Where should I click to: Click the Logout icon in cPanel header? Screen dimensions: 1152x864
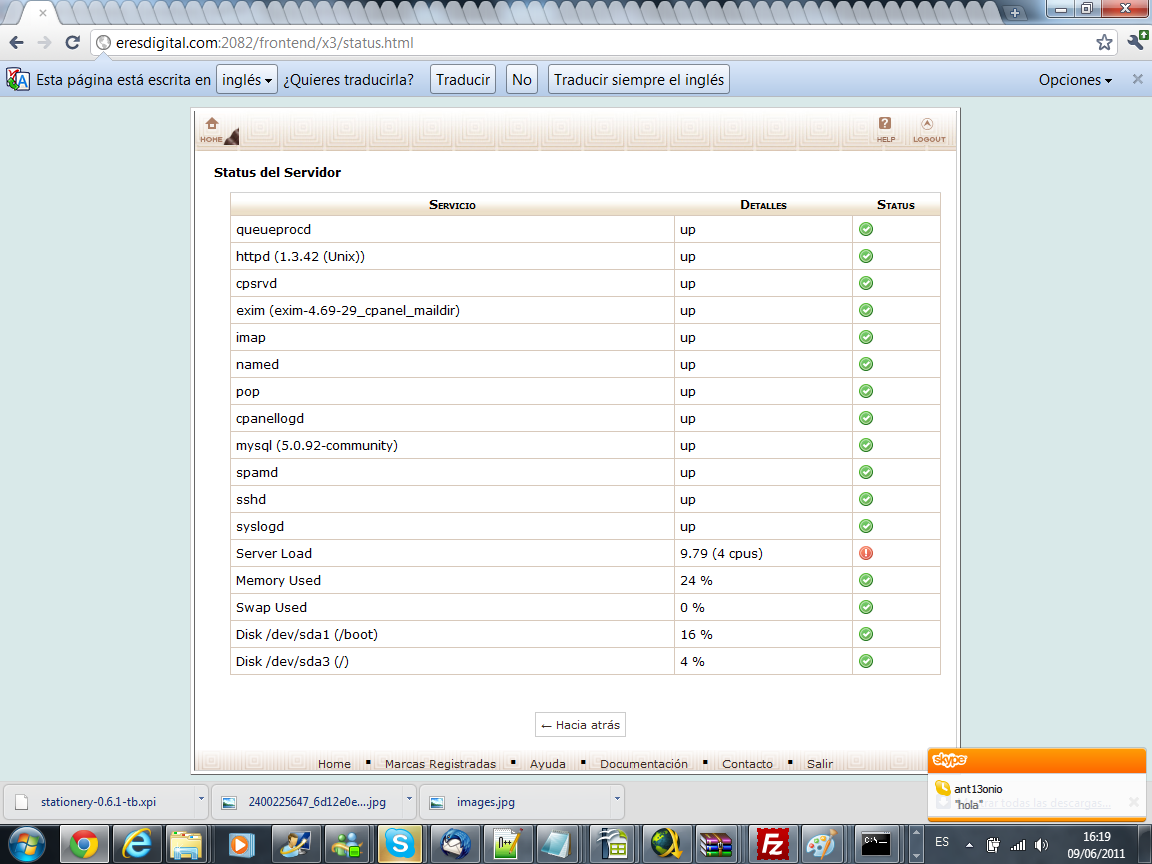[x=928, y=129]
